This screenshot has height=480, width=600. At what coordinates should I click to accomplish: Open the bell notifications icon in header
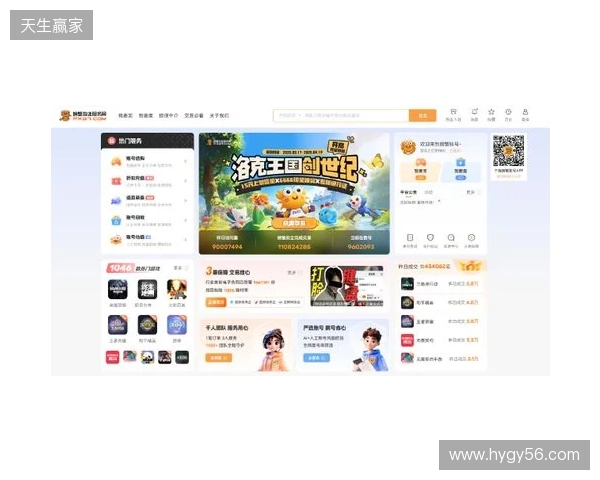pyautogui.click(x=474, y=112)
